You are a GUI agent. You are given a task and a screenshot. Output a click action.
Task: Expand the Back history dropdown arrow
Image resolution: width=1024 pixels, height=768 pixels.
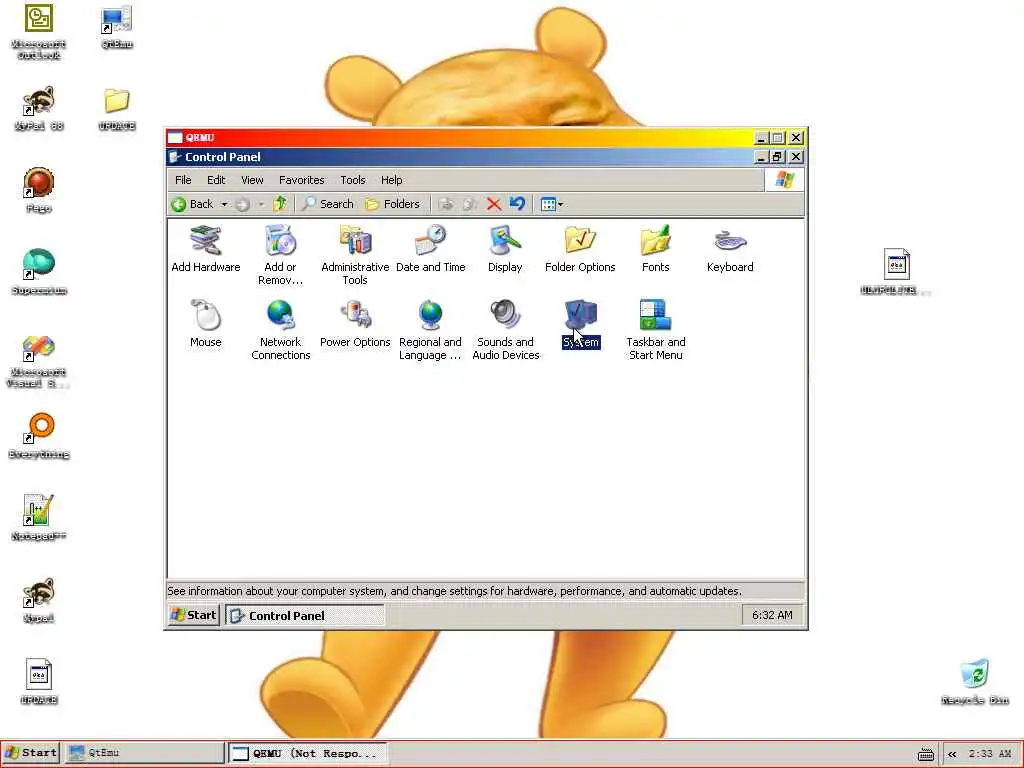point(224,204)
